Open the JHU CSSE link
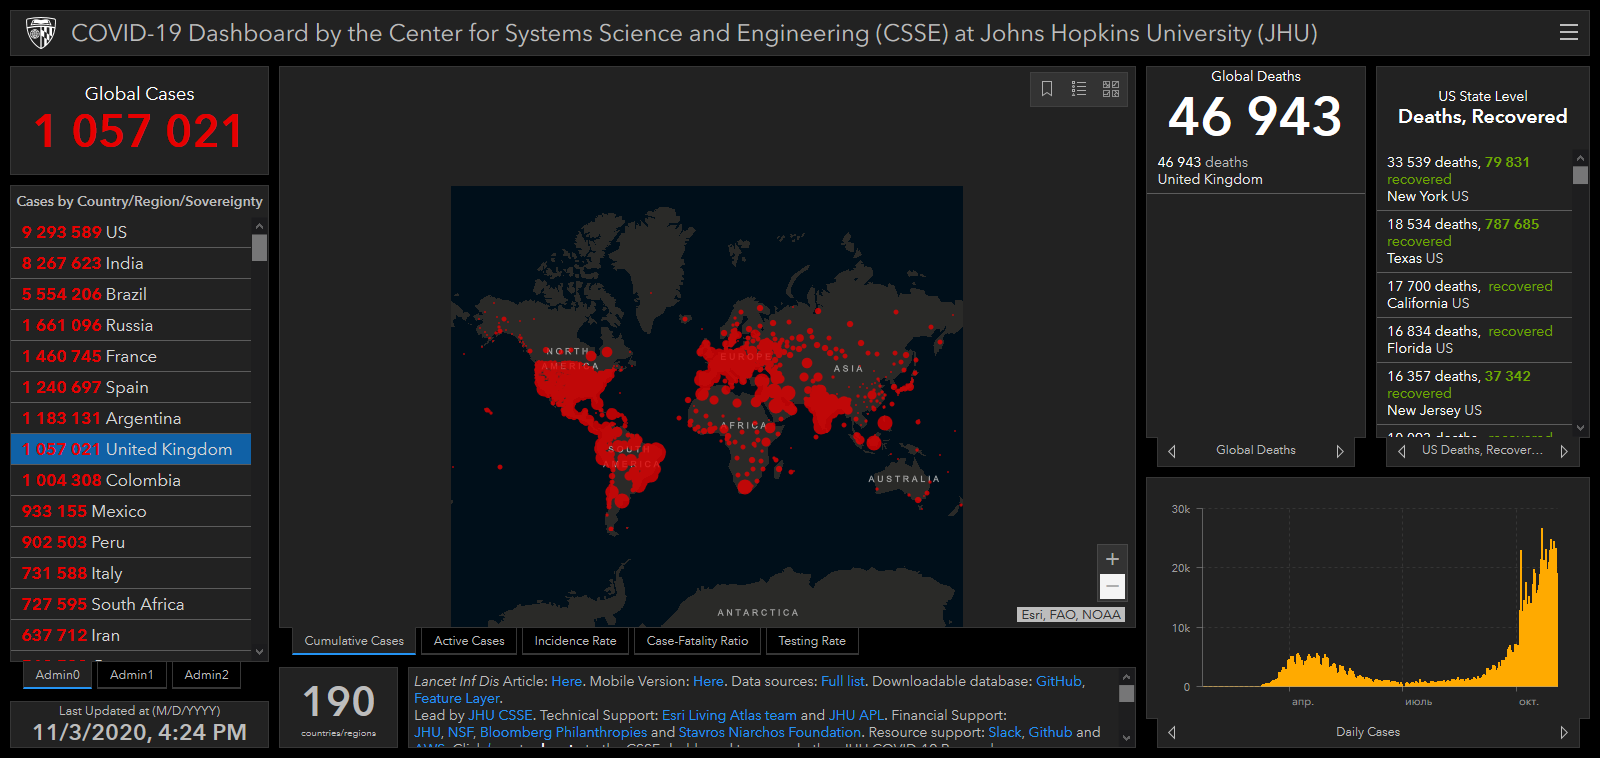 click(500, 715)
